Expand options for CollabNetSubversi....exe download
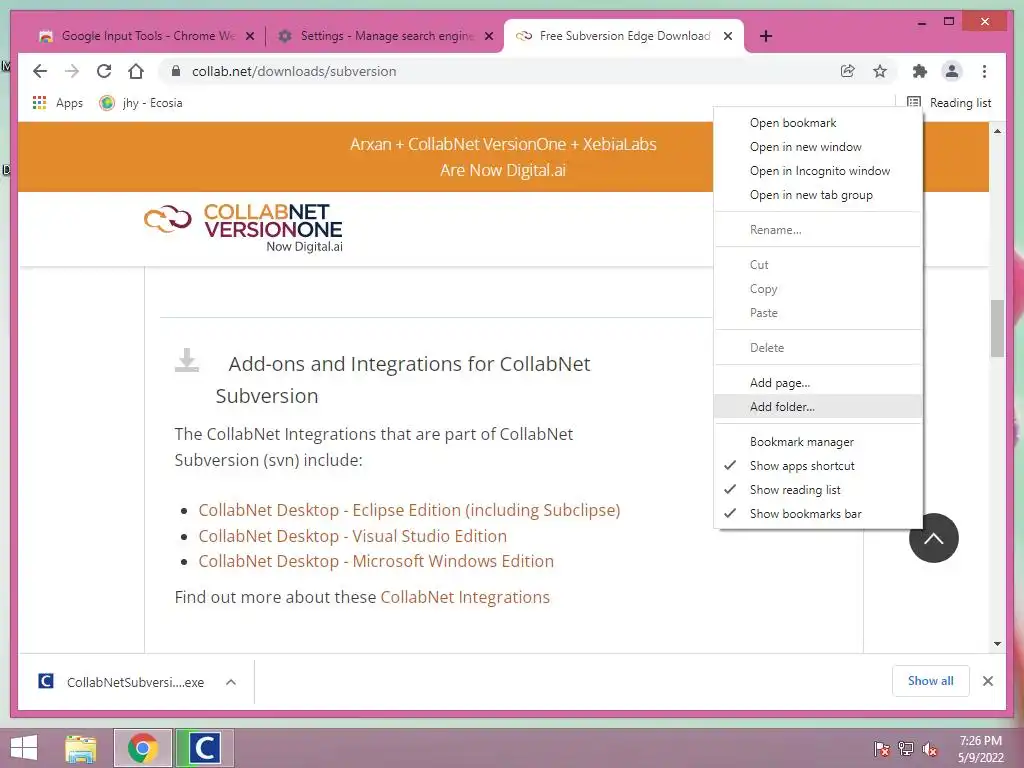 tap(231, 682)
